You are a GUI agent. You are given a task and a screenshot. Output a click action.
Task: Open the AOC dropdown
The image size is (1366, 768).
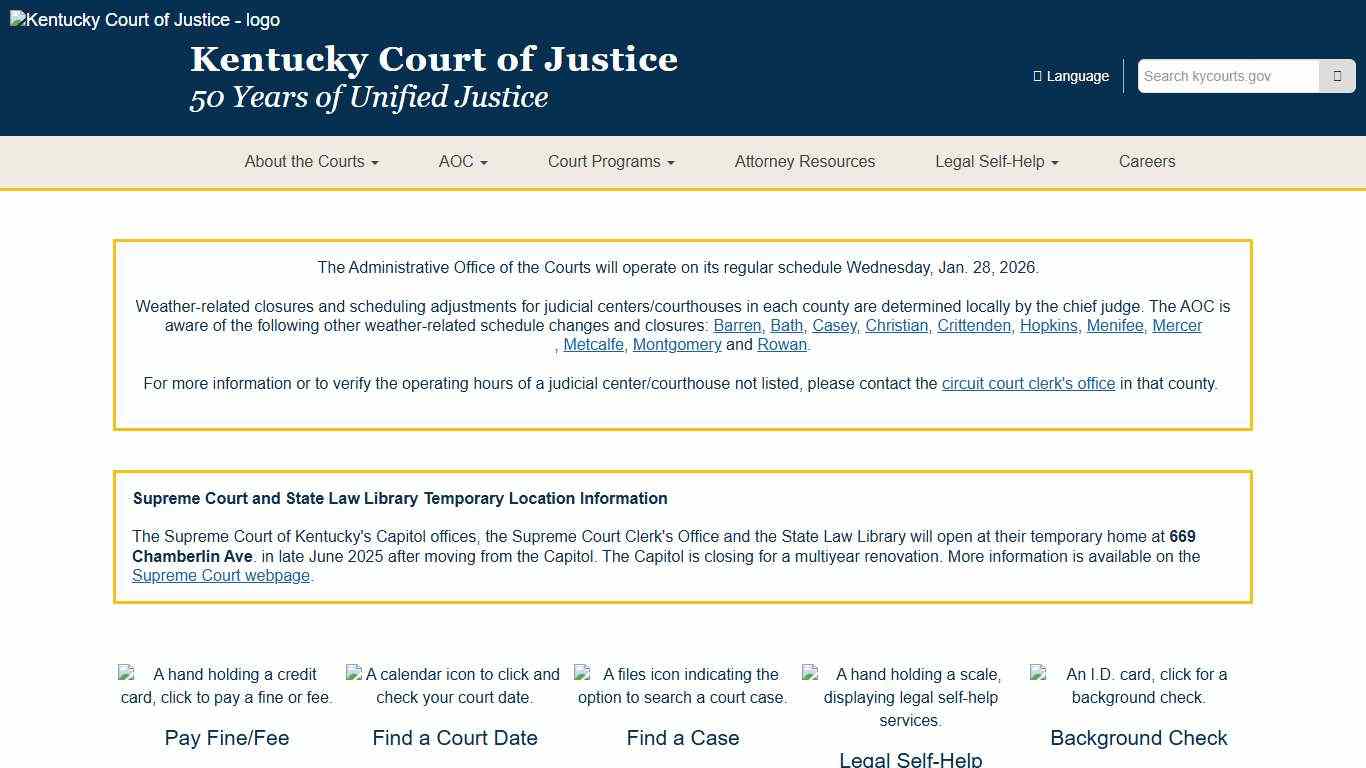click(x=461, y=162)
